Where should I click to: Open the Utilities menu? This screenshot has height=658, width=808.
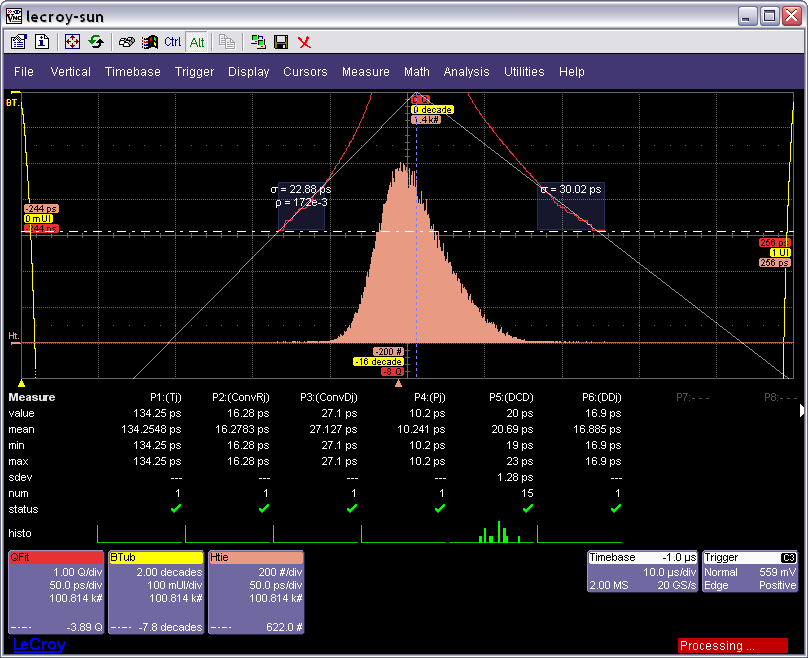click(x=524, y=72)
